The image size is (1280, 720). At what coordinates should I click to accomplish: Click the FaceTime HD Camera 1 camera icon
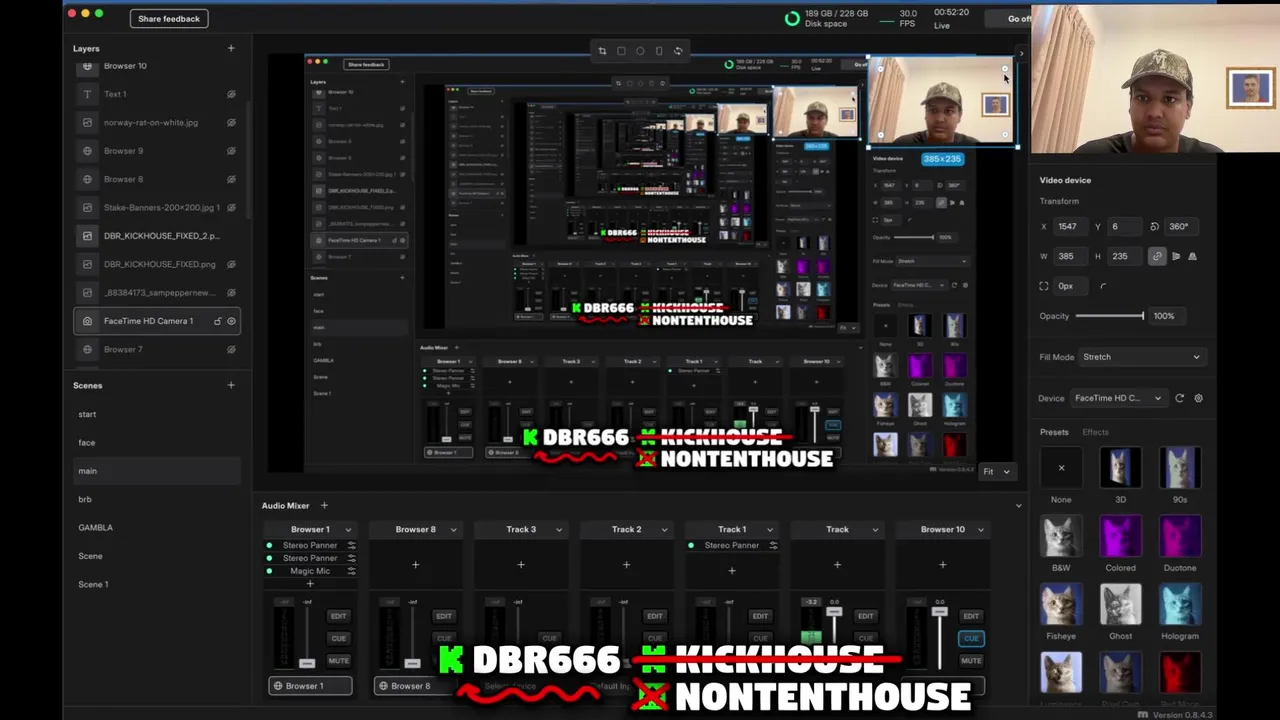coord(87,321)
